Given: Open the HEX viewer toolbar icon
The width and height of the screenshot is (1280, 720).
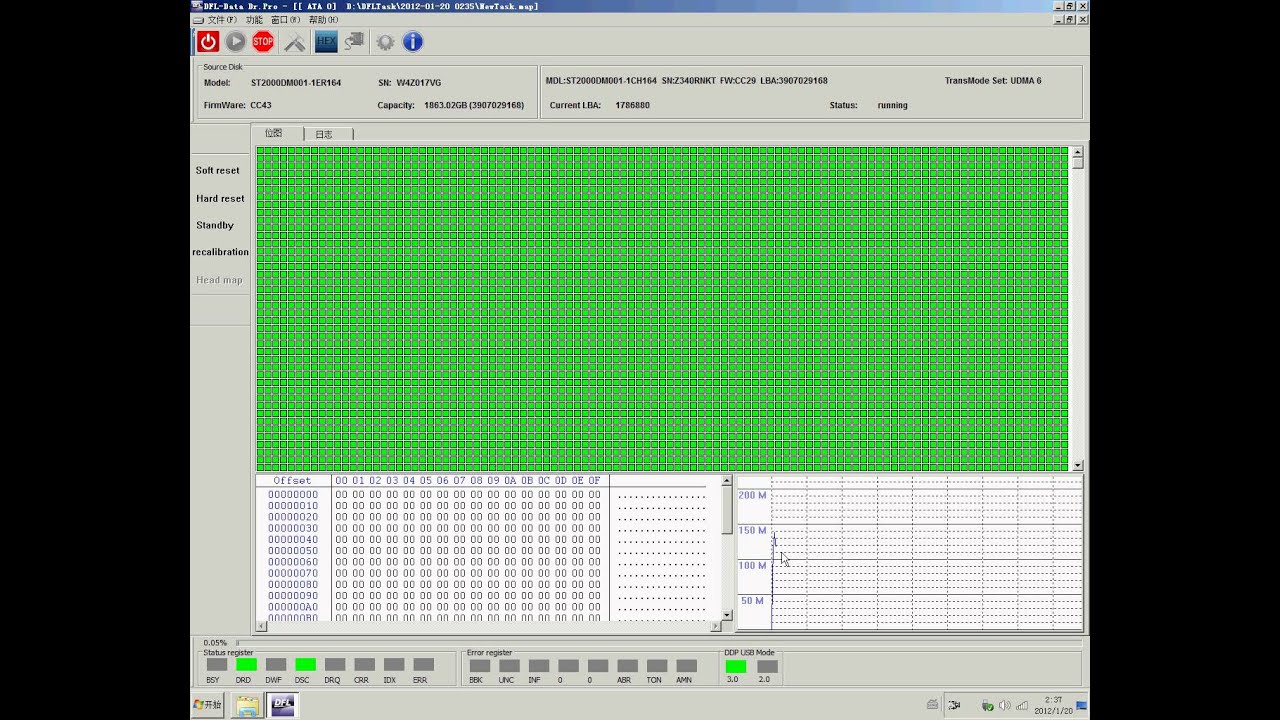Looking at the screenshot, I should point(326,41).
